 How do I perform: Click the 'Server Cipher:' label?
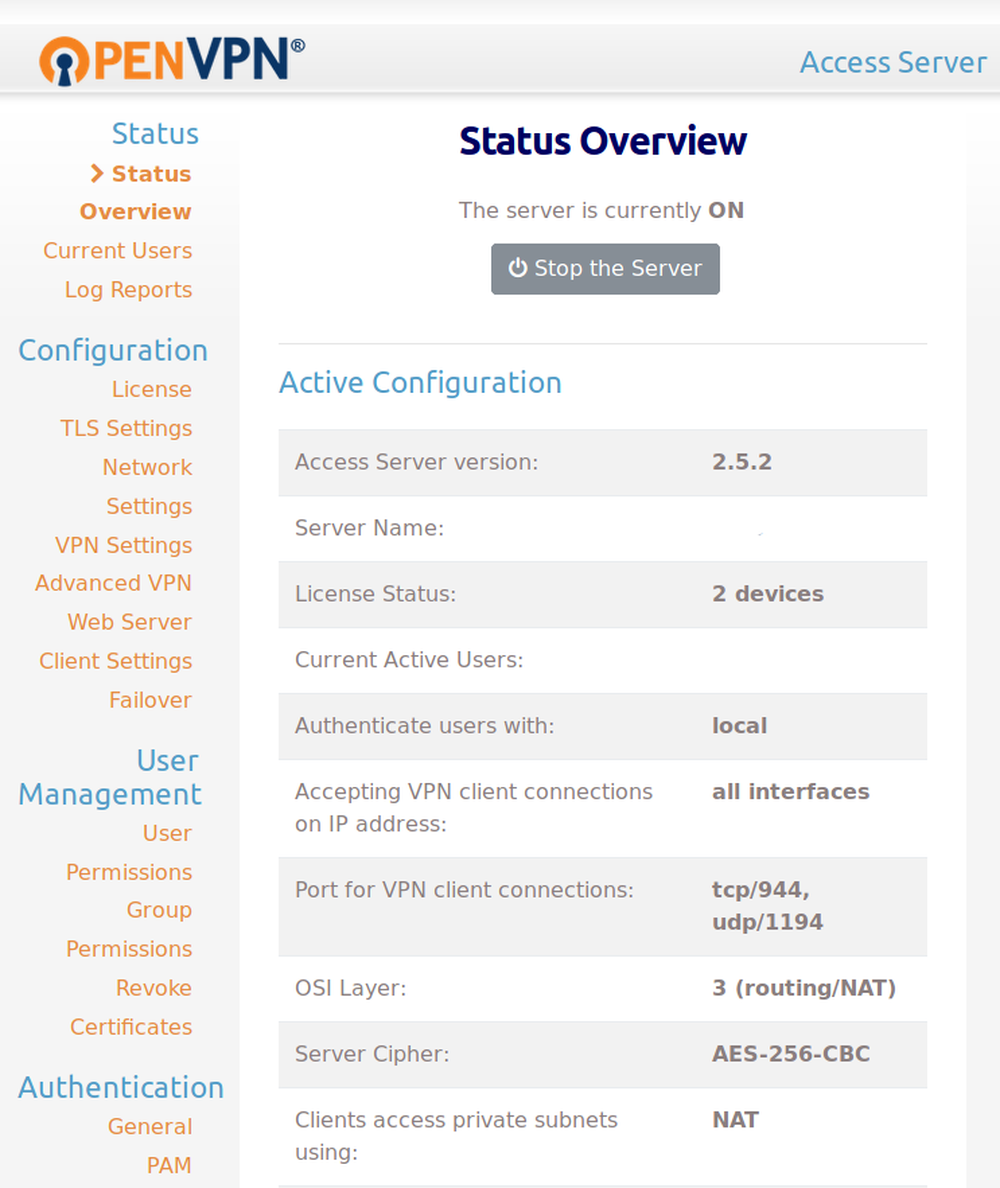click(x=372, y=1054)
